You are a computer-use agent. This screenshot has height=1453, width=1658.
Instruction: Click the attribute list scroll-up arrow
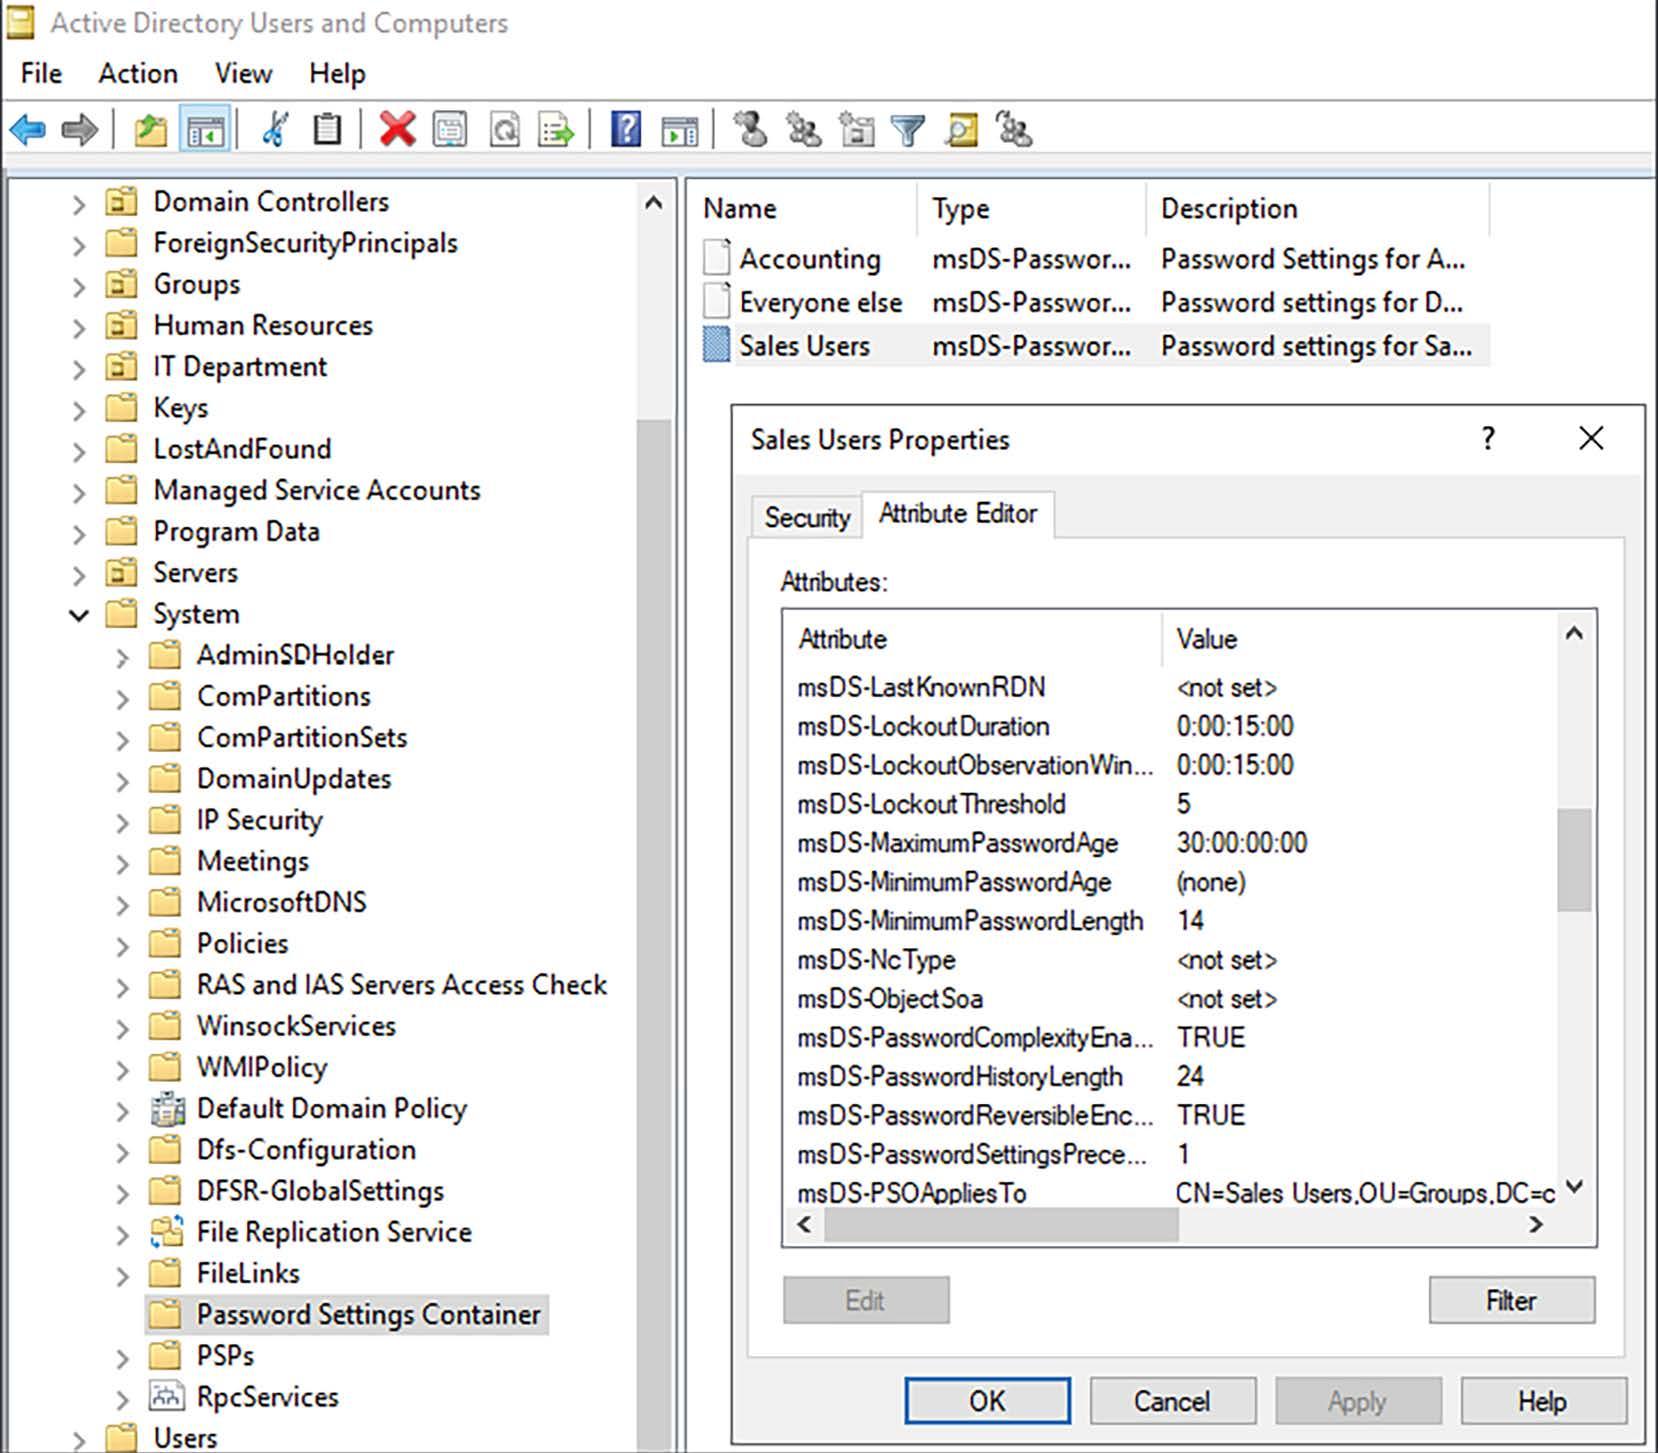coord(1574,633)
